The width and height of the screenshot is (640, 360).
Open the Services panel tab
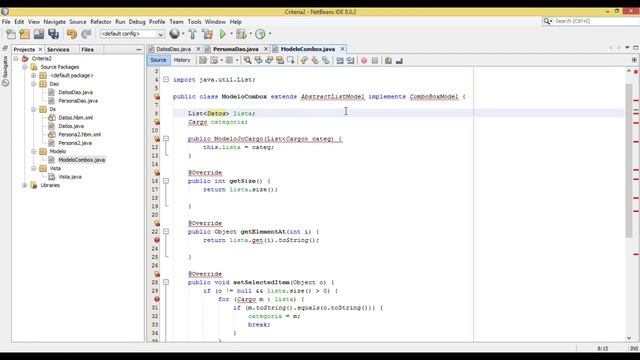[x=58, y=49]
